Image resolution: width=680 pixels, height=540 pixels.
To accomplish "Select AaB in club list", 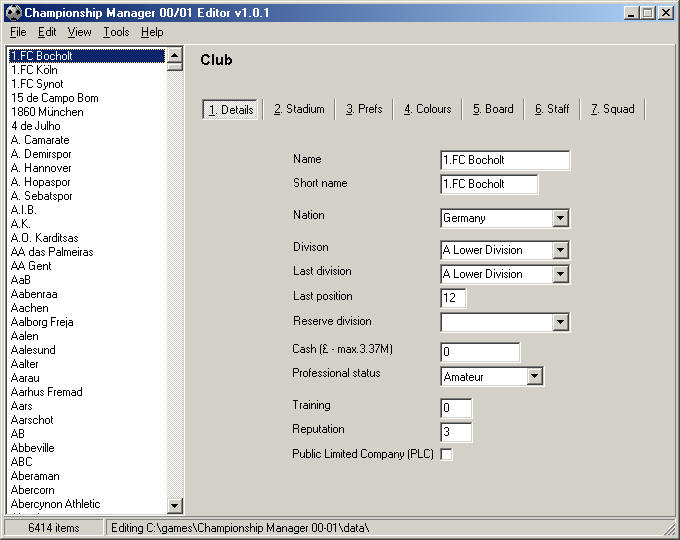I will click(x=87, y=280).
